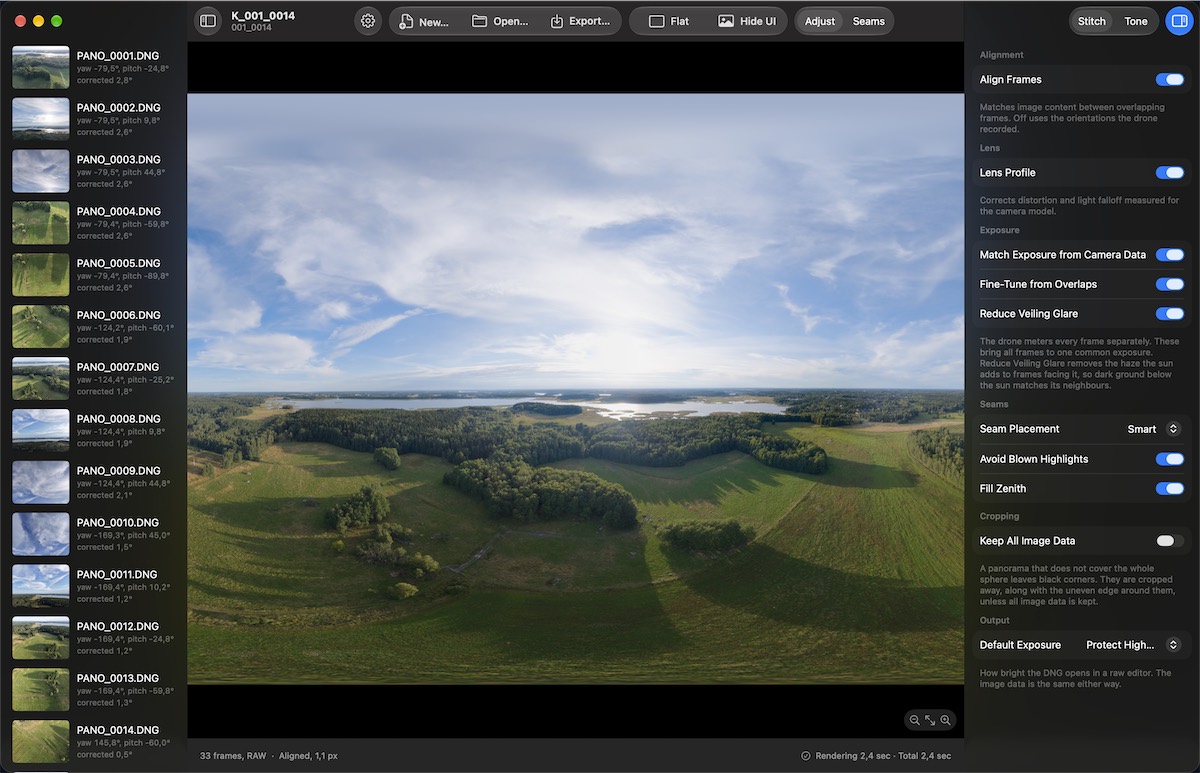
Task: Select the PANO_0007.DNG thumbnail
Action: click(x=41, y=378)
